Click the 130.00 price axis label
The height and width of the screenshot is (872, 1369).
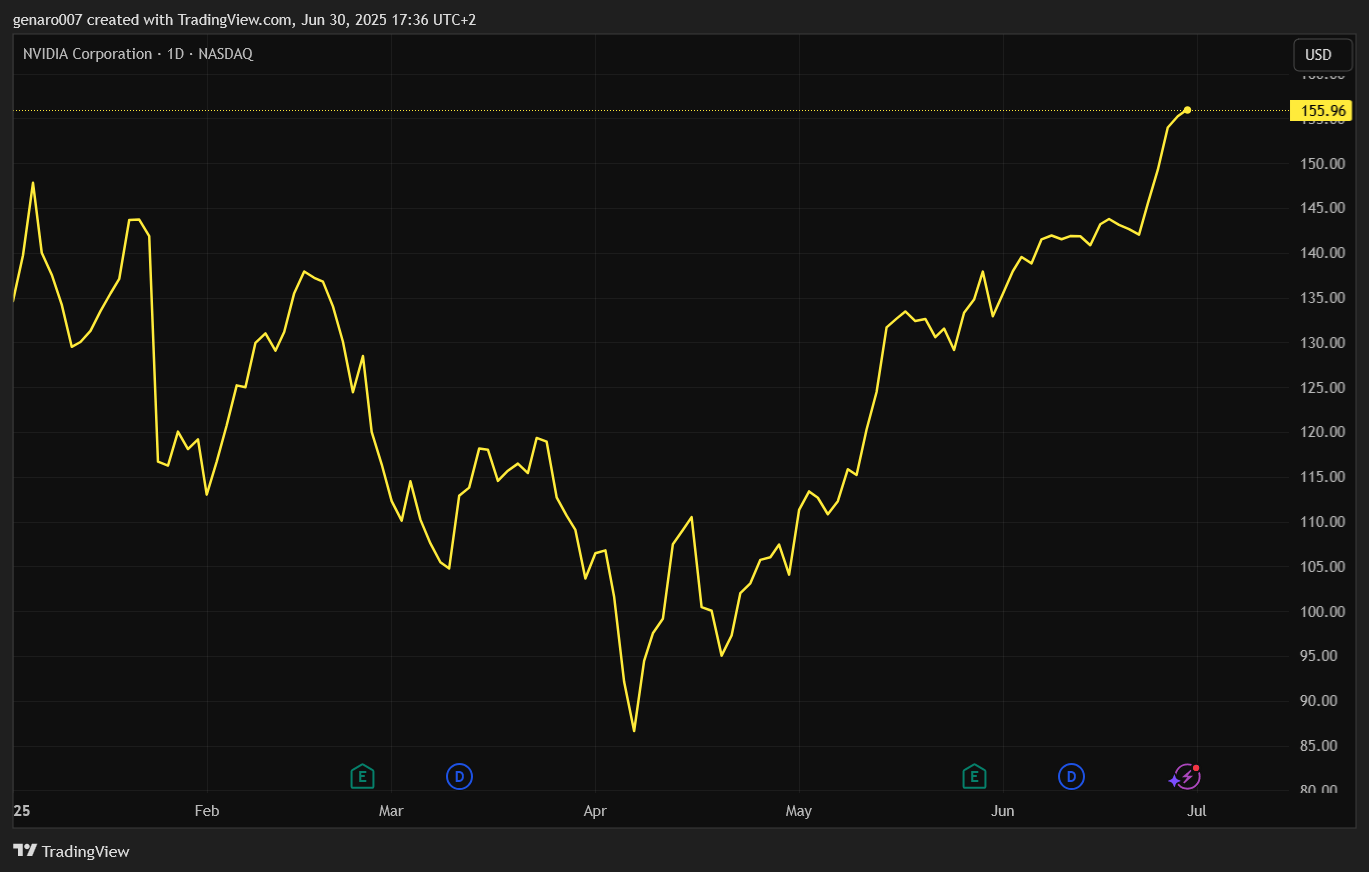click(1324, 343)
